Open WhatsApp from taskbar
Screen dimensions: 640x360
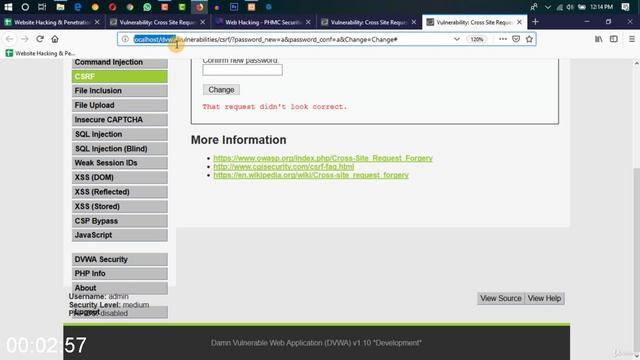coord(147,7)
